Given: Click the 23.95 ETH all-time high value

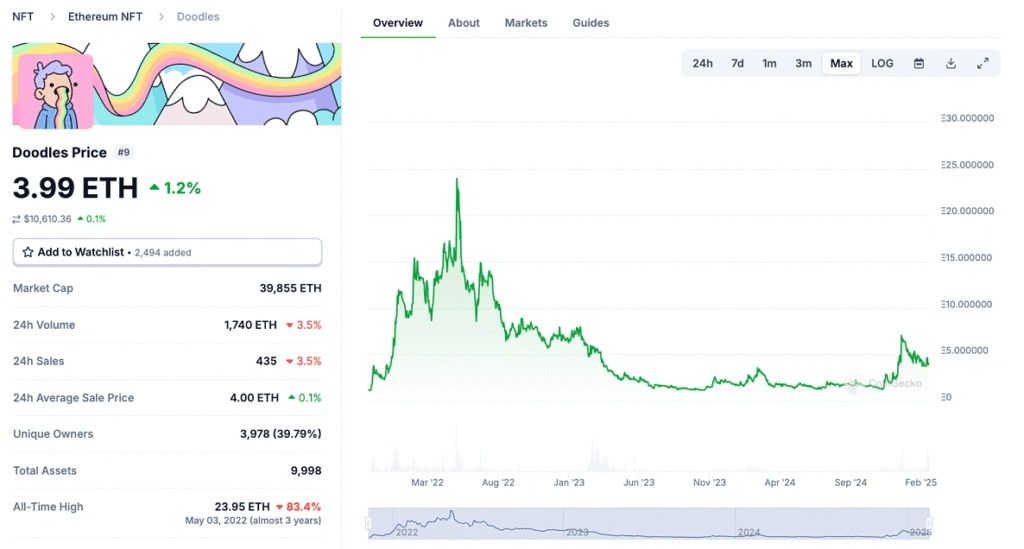Looking at the screenshot, I should (242, 507).
